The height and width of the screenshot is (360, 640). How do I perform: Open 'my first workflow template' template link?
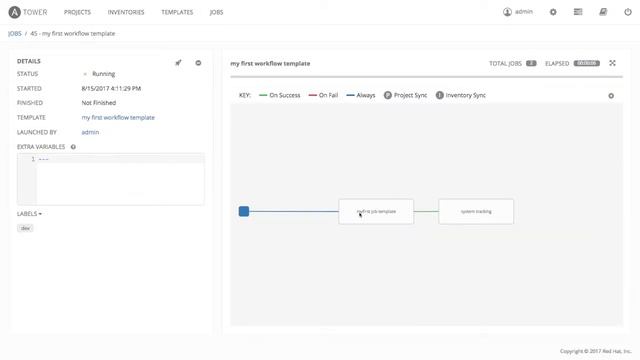[118, 118]
